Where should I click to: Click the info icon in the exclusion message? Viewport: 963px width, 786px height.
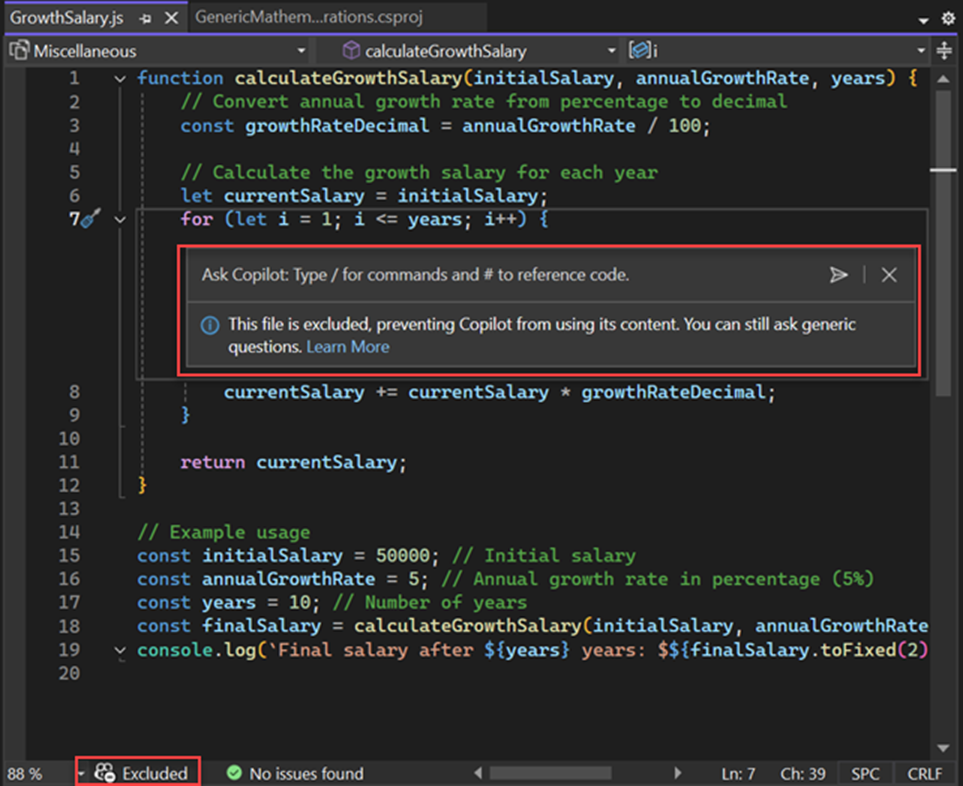coord(210,325)
